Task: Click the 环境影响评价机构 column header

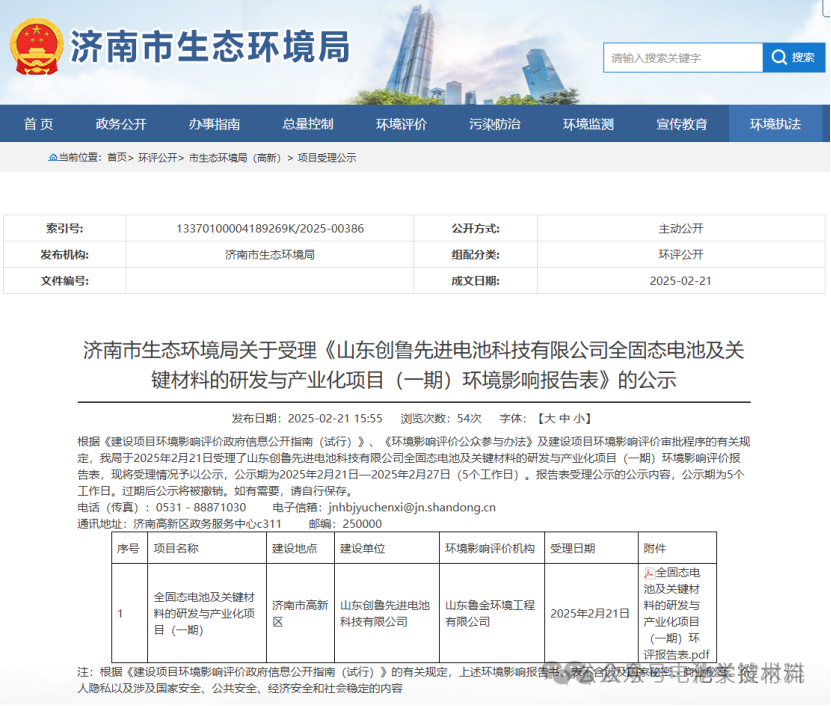Action: 490,548
